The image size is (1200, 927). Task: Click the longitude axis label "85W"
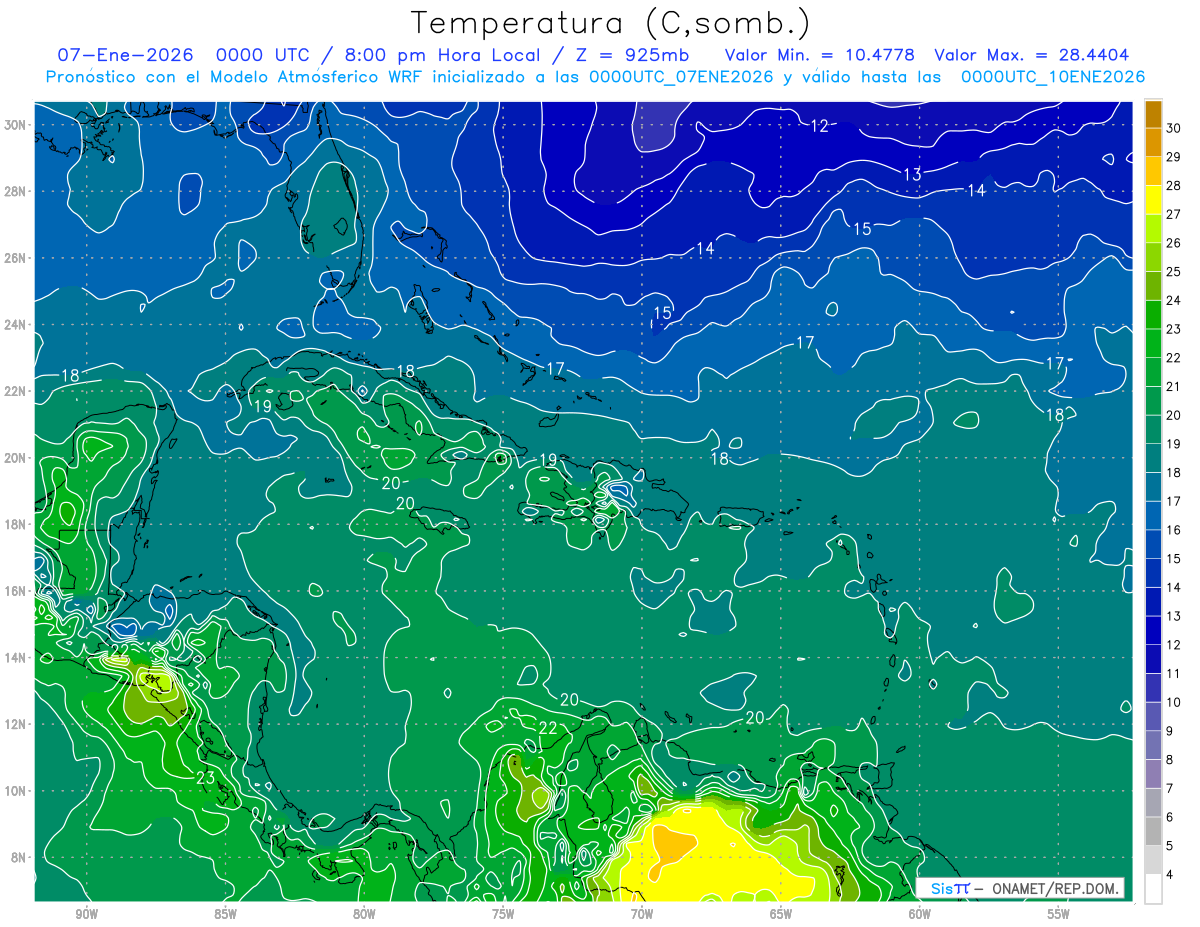pyautogui.click(x=225, y=914)
